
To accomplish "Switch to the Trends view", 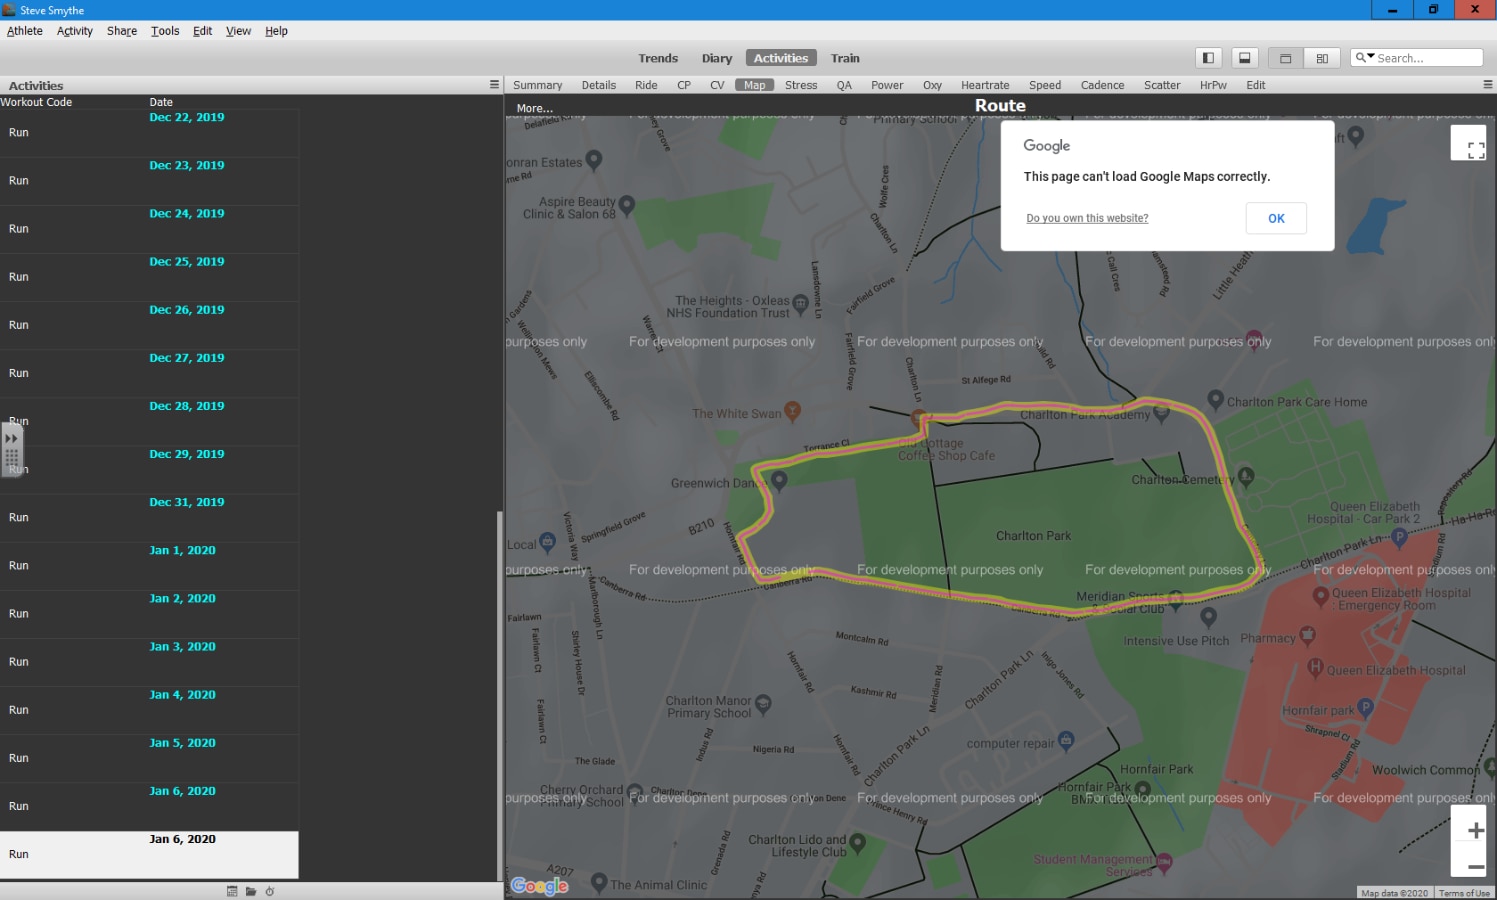I will coord(658,58).
